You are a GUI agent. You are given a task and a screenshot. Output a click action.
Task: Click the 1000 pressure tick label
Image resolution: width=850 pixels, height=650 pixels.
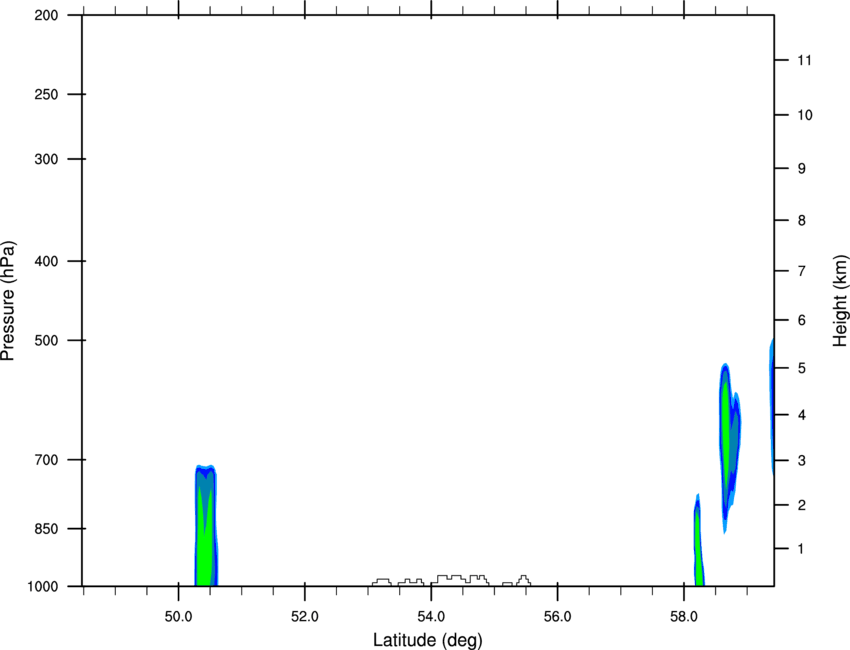pyautogui.click(x=42, y=586)
